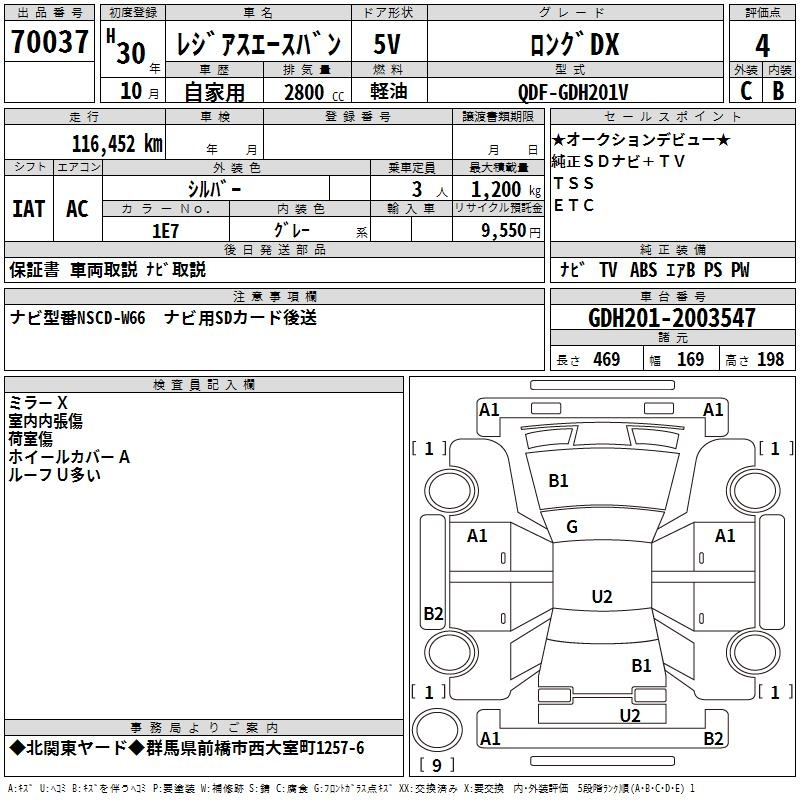This screenshot has width=800, height=800.
Task: Select the lot number 70037
Action: (x=50, y=43)
